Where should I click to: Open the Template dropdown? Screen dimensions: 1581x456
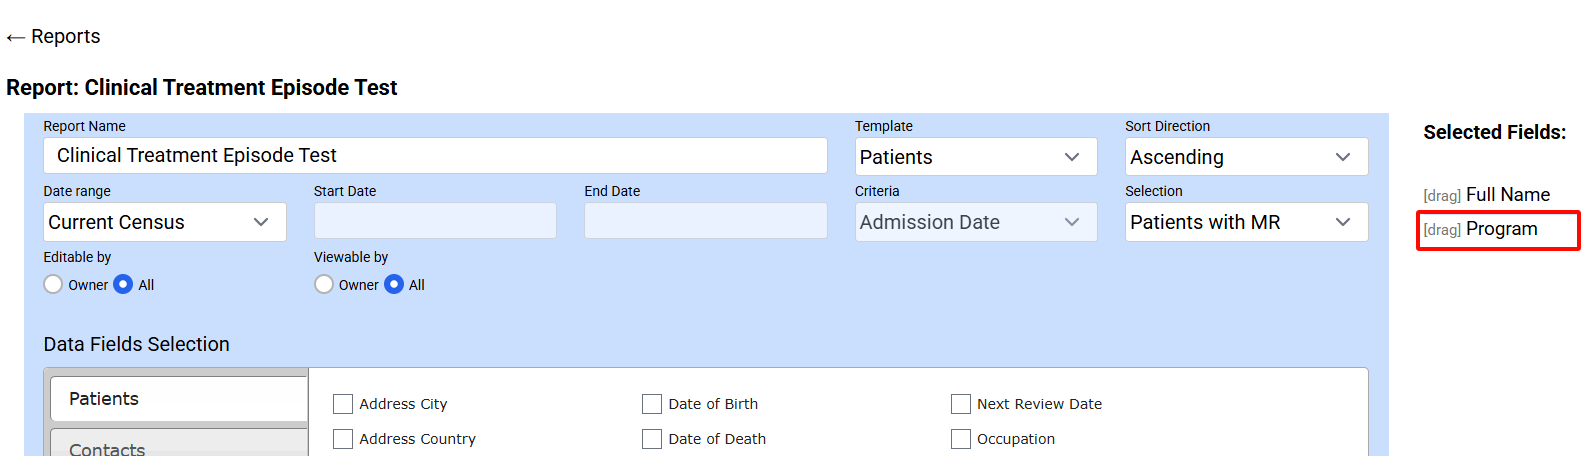975,157
